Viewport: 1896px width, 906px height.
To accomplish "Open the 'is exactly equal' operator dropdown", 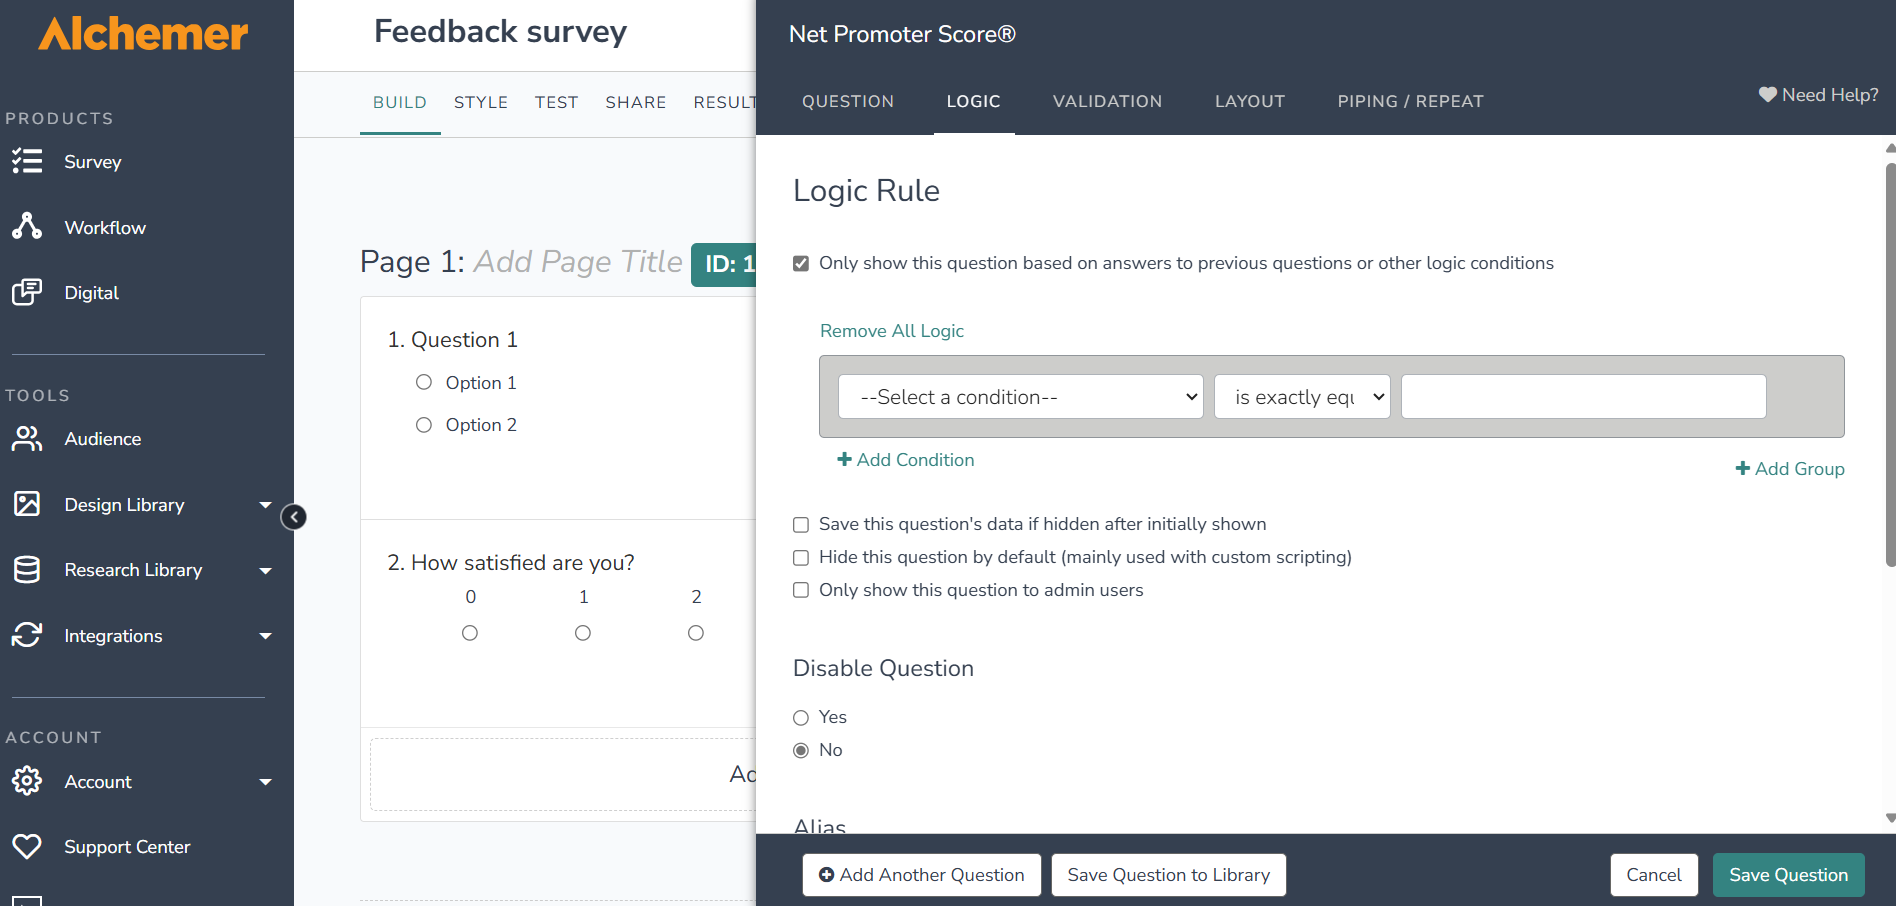I will [1301, 397].
